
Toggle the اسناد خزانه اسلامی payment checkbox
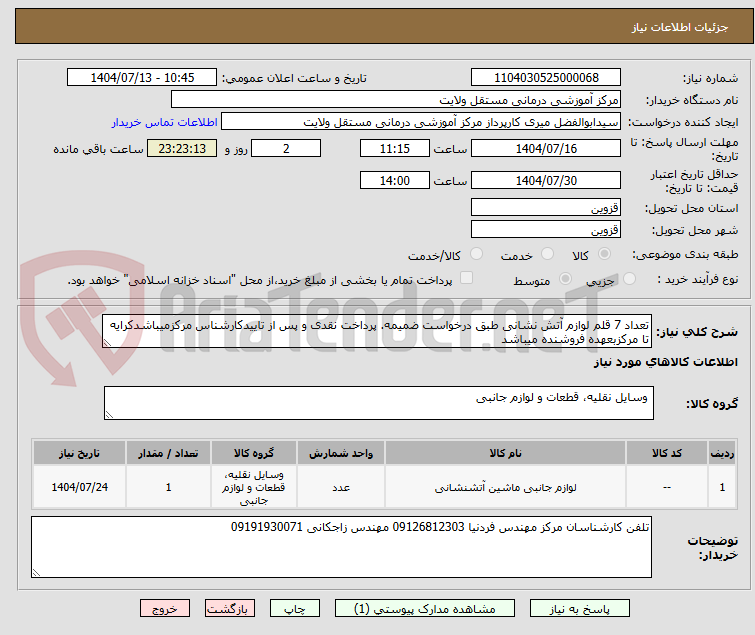(466, 278)
